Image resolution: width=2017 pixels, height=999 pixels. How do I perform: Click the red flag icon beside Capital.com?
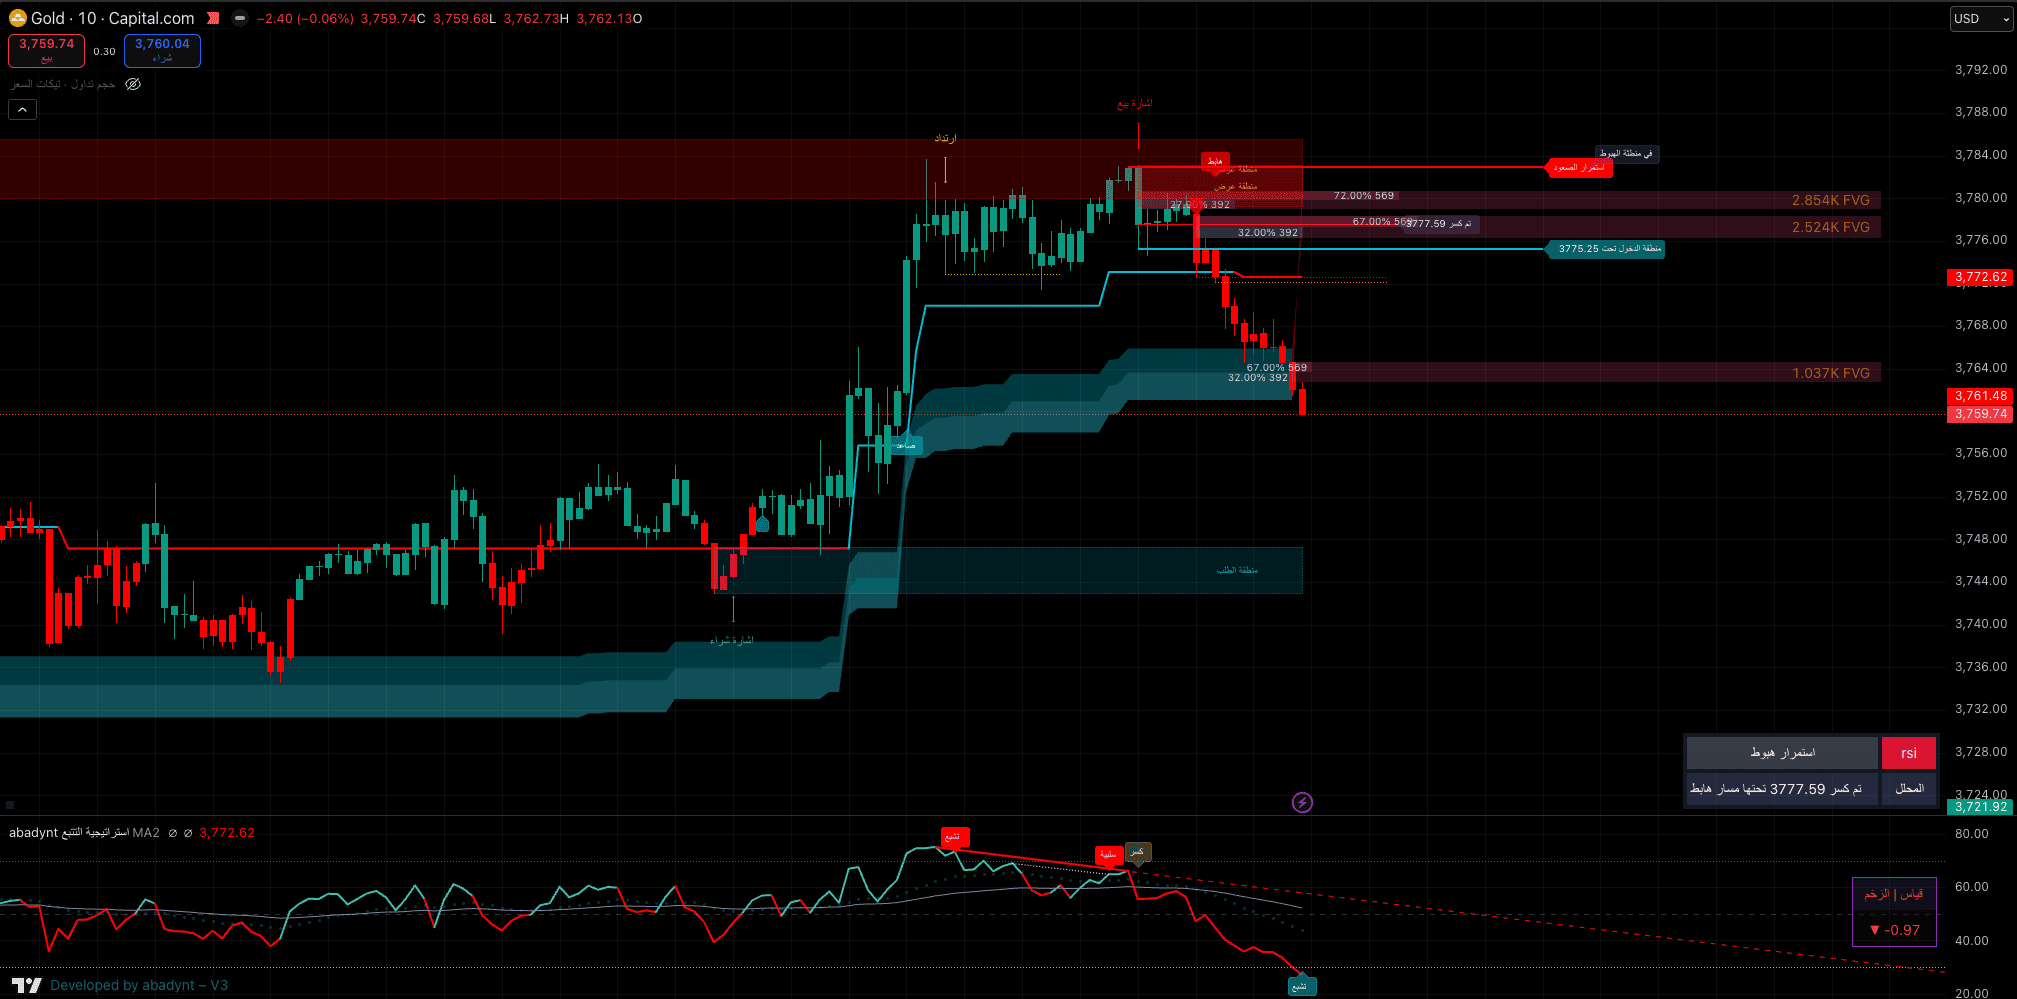point(213,18)
